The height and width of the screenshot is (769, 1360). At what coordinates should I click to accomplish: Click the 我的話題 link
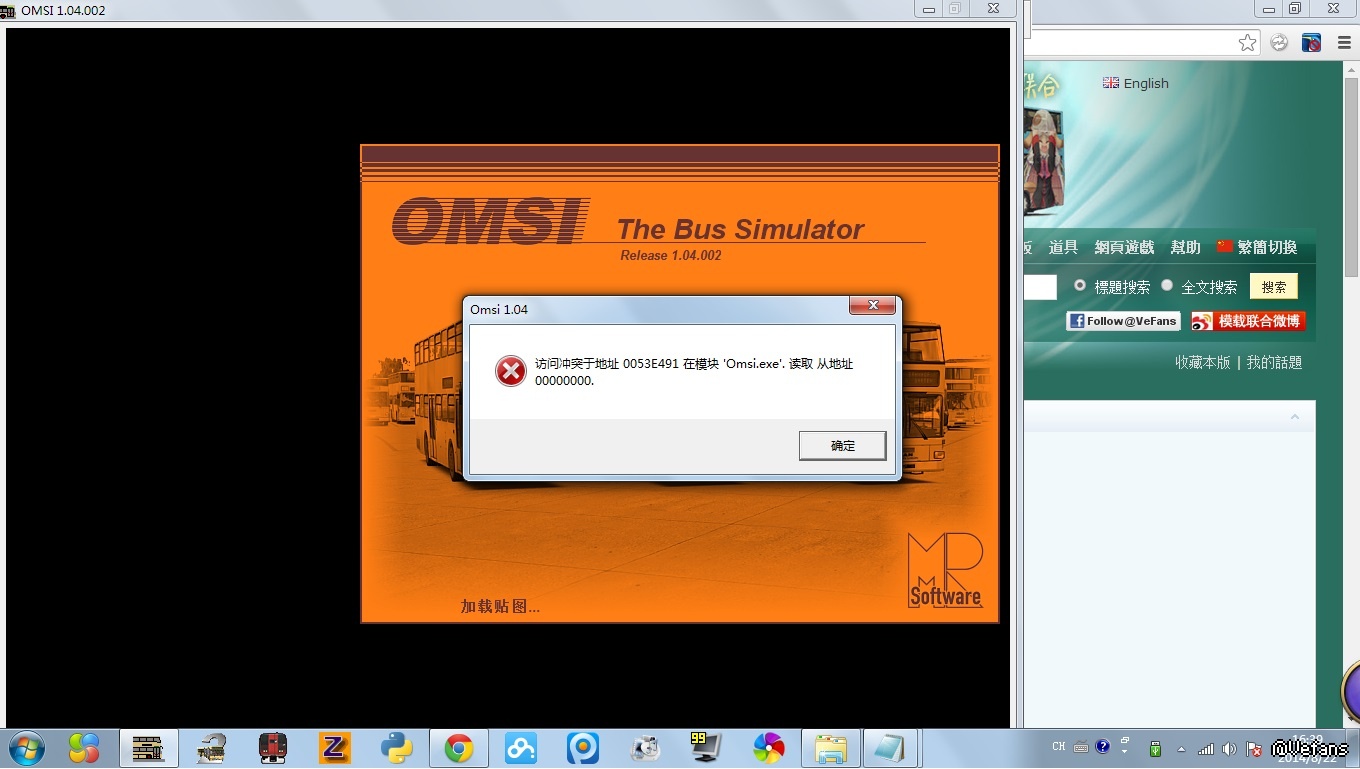pos(1274,362)
